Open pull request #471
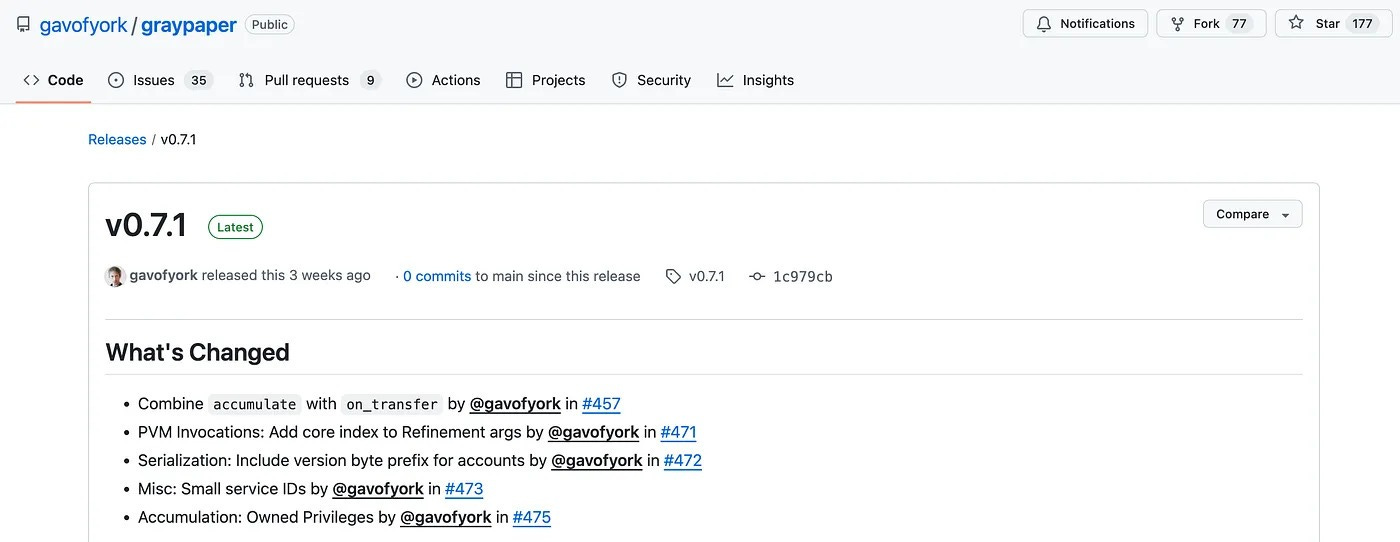Image resolution: width=1400 pixels, height=542 pixels. tap(678, 432)
